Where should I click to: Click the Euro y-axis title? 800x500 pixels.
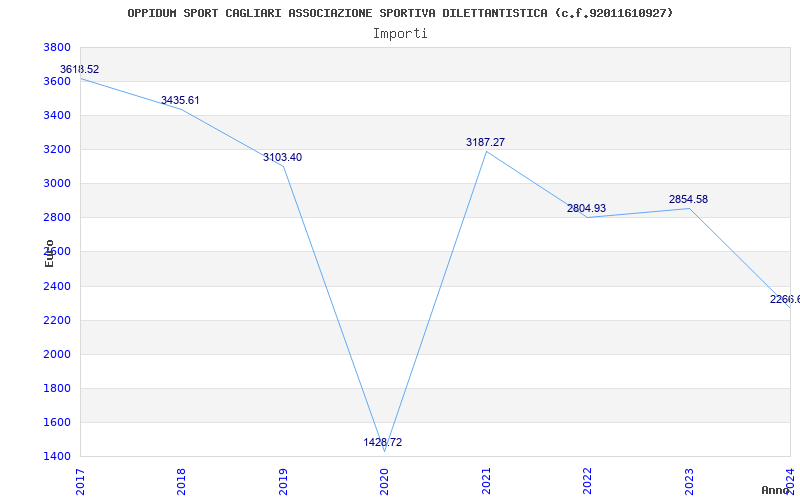click(x=49, y=254)
